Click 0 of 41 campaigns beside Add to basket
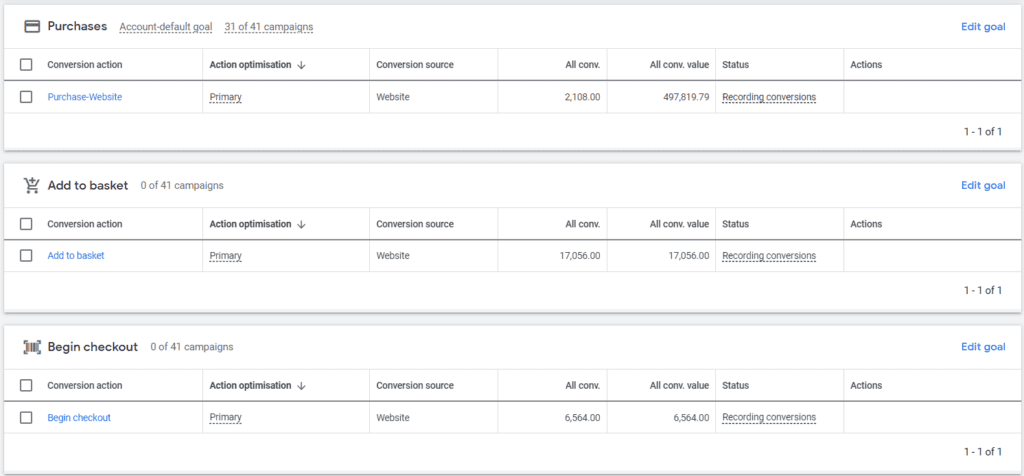Screen dimensions: 1024x476 [182, 185]
